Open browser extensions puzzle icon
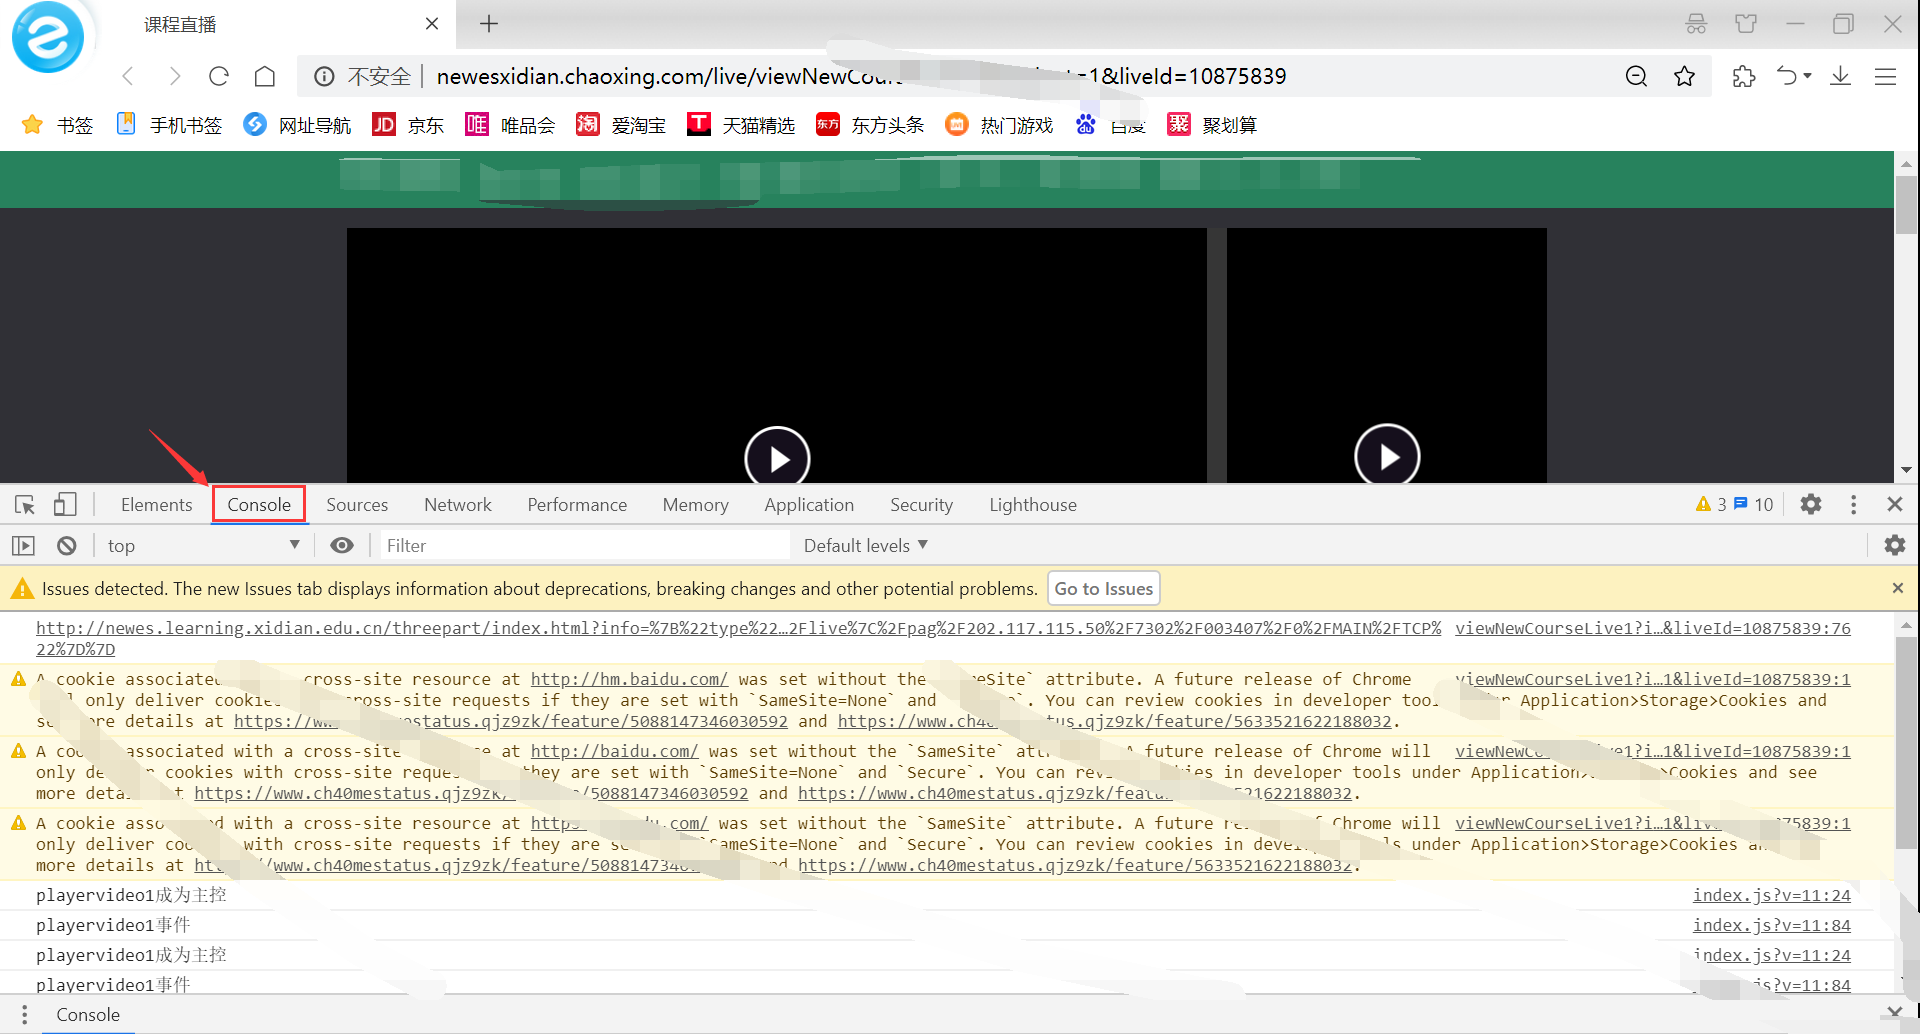This screenshot has height=1034, width=1920. 1744,76
